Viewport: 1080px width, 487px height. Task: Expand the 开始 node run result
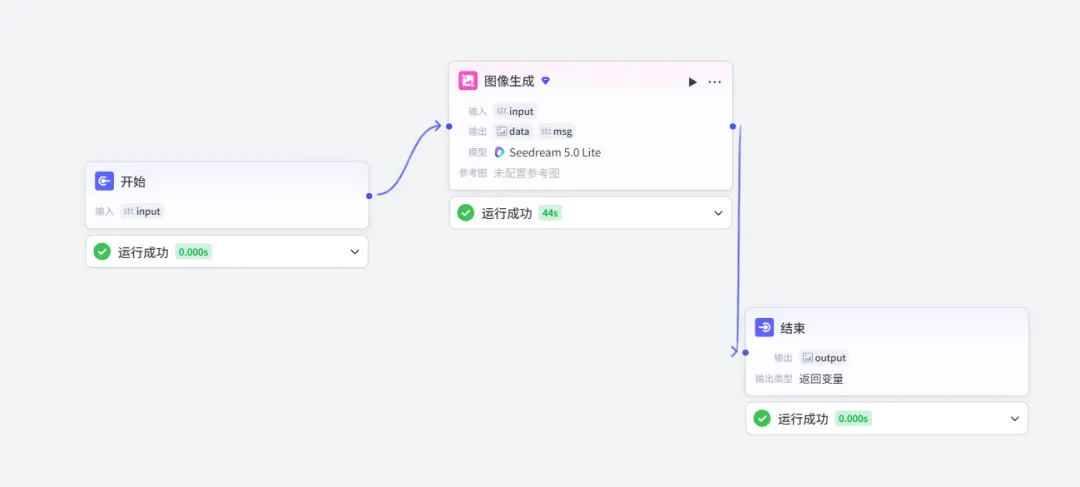(355, 251)
